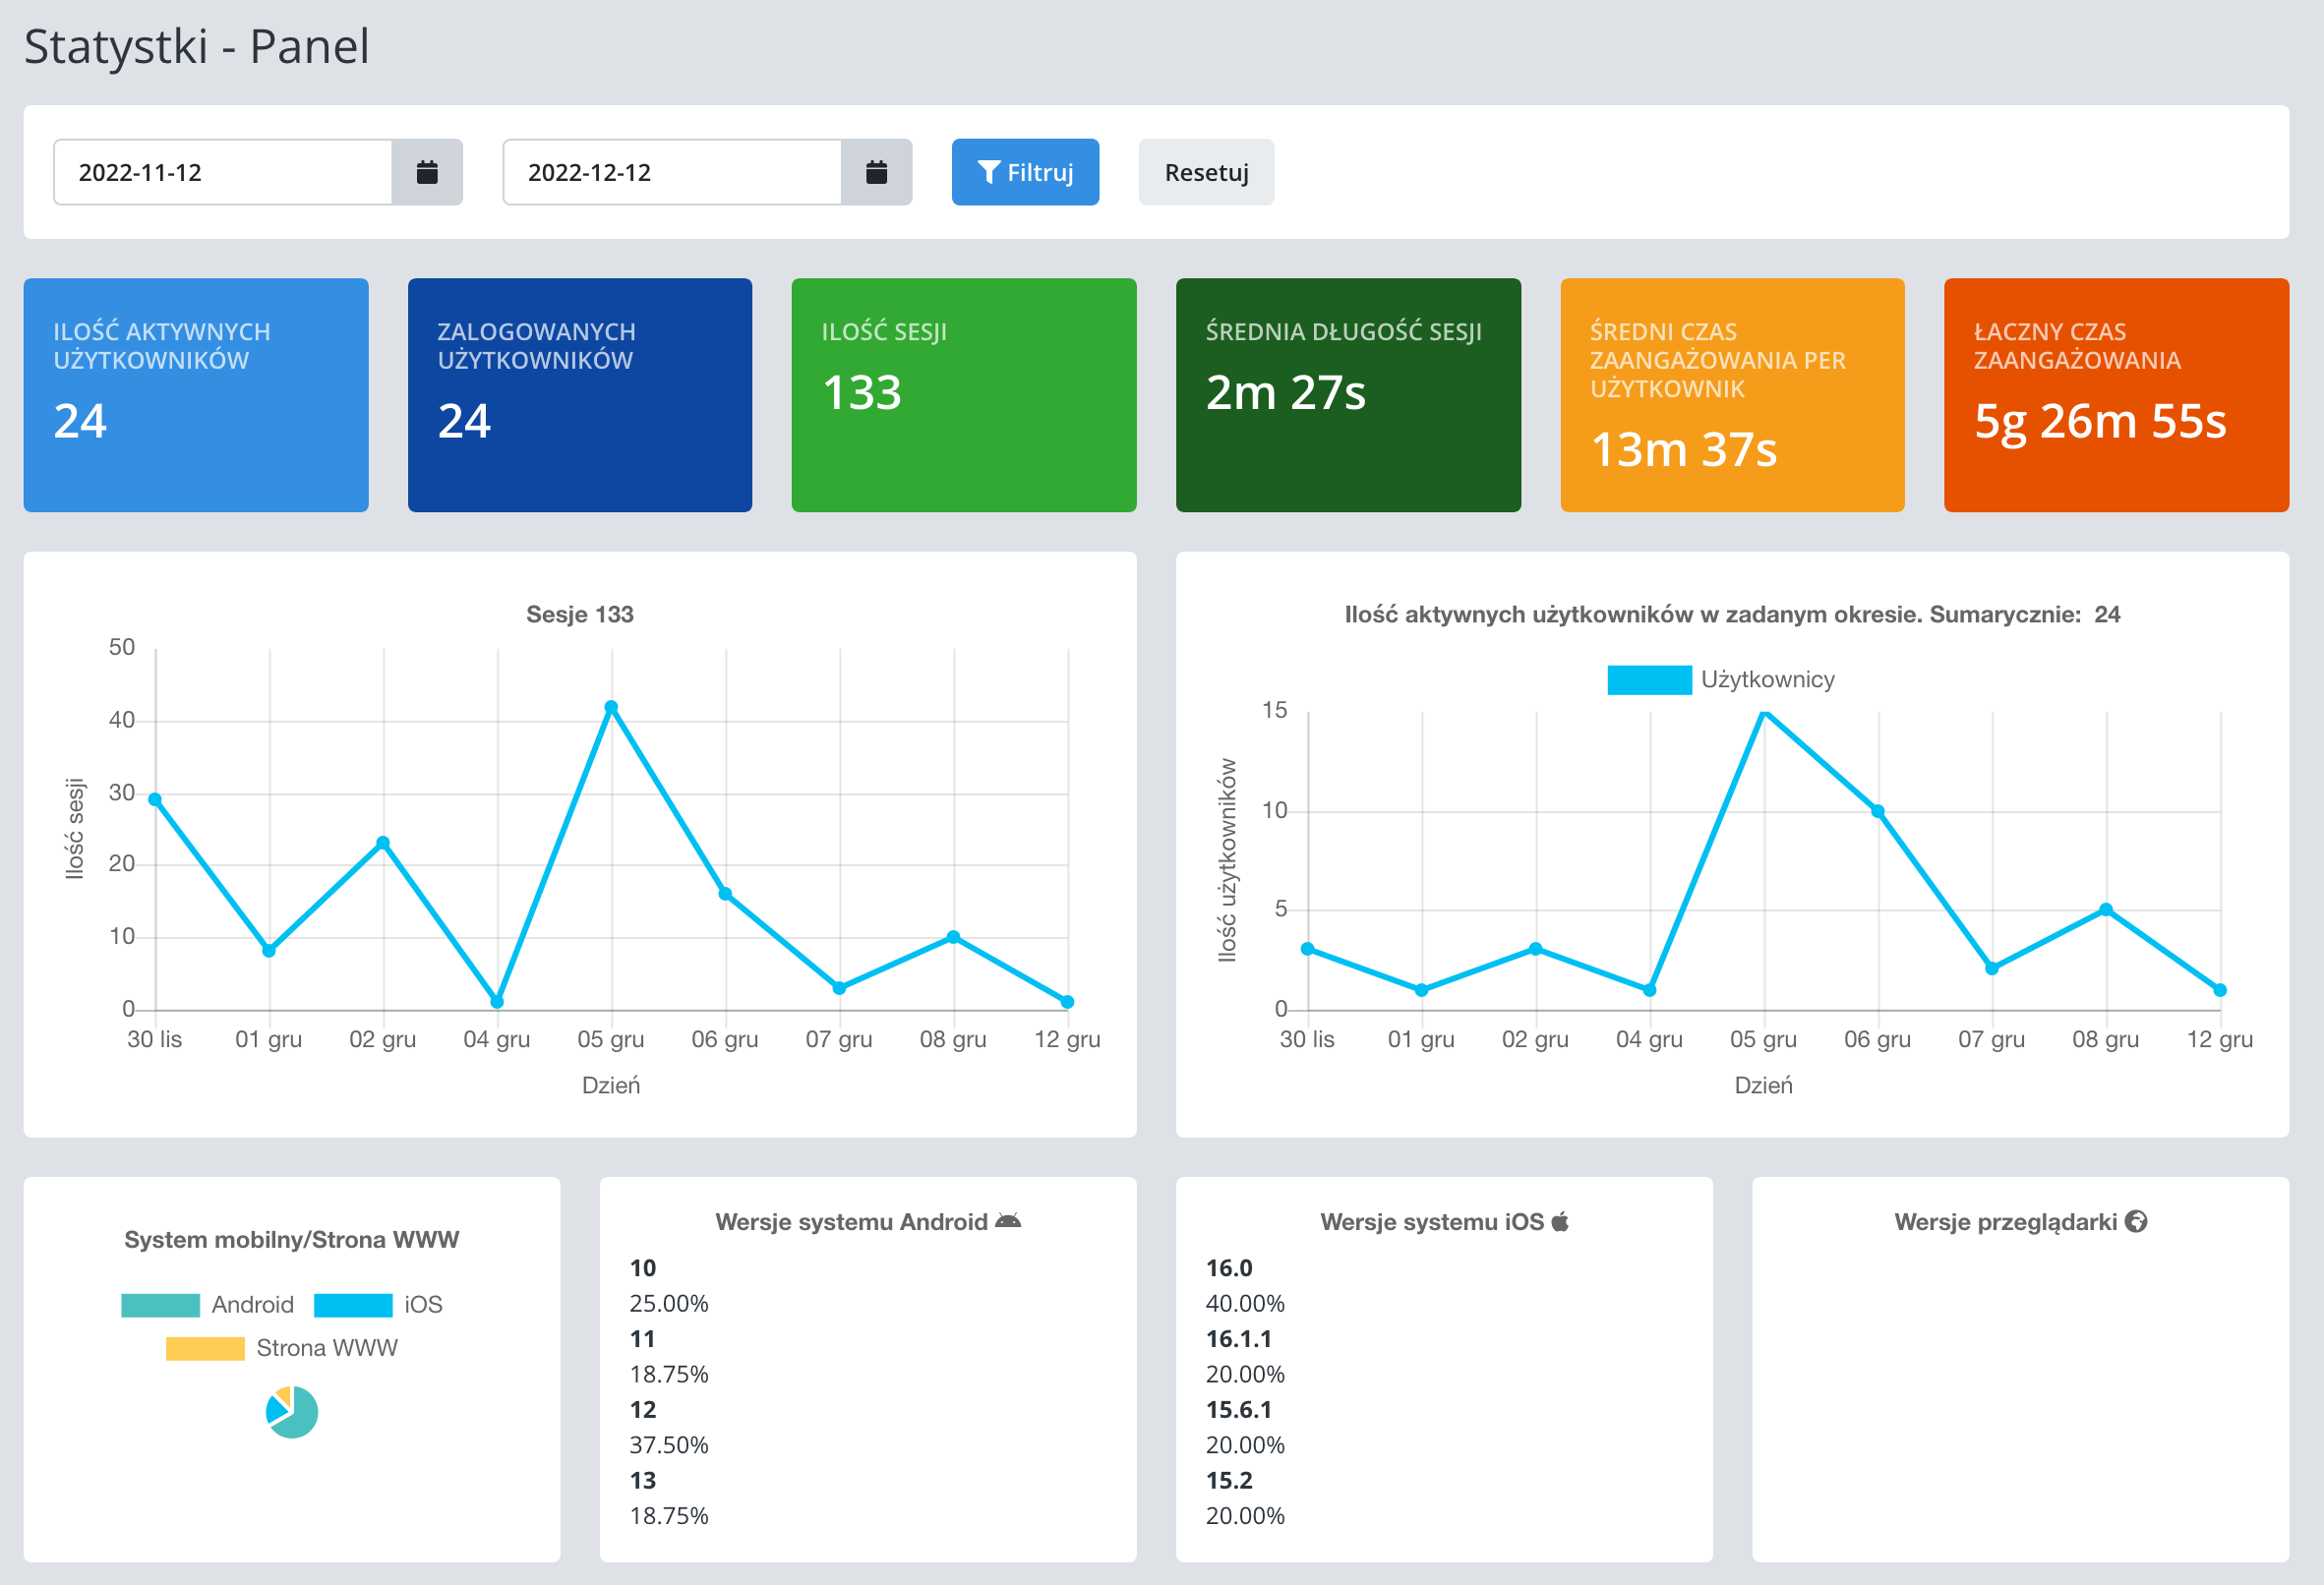Click the 05 gru peak point on sessions chart
2324x1585 pixels.
click(x=611, y=707)
